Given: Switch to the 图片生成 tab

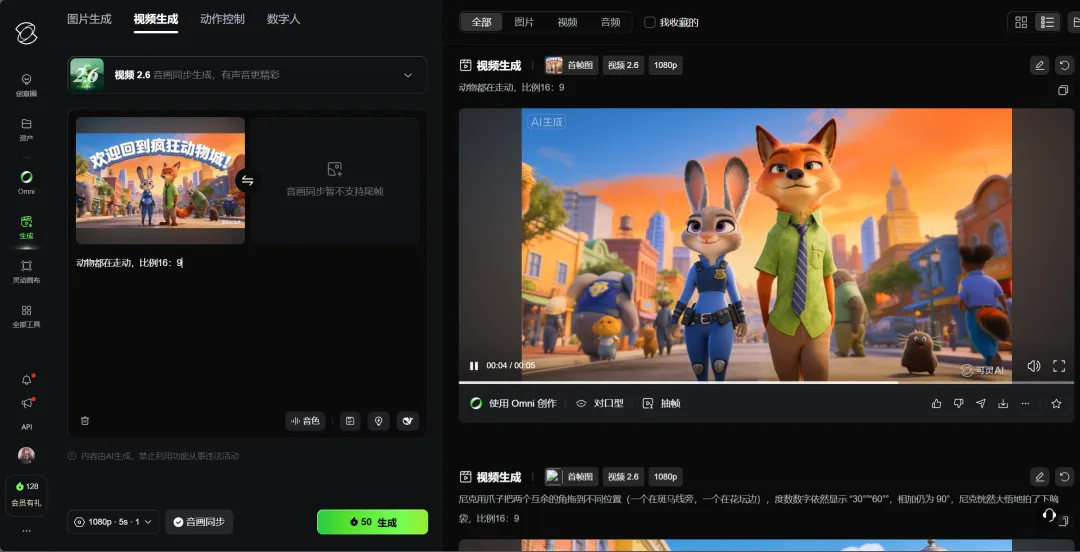Looking at the screenshot, I should [x=90, y=19].
